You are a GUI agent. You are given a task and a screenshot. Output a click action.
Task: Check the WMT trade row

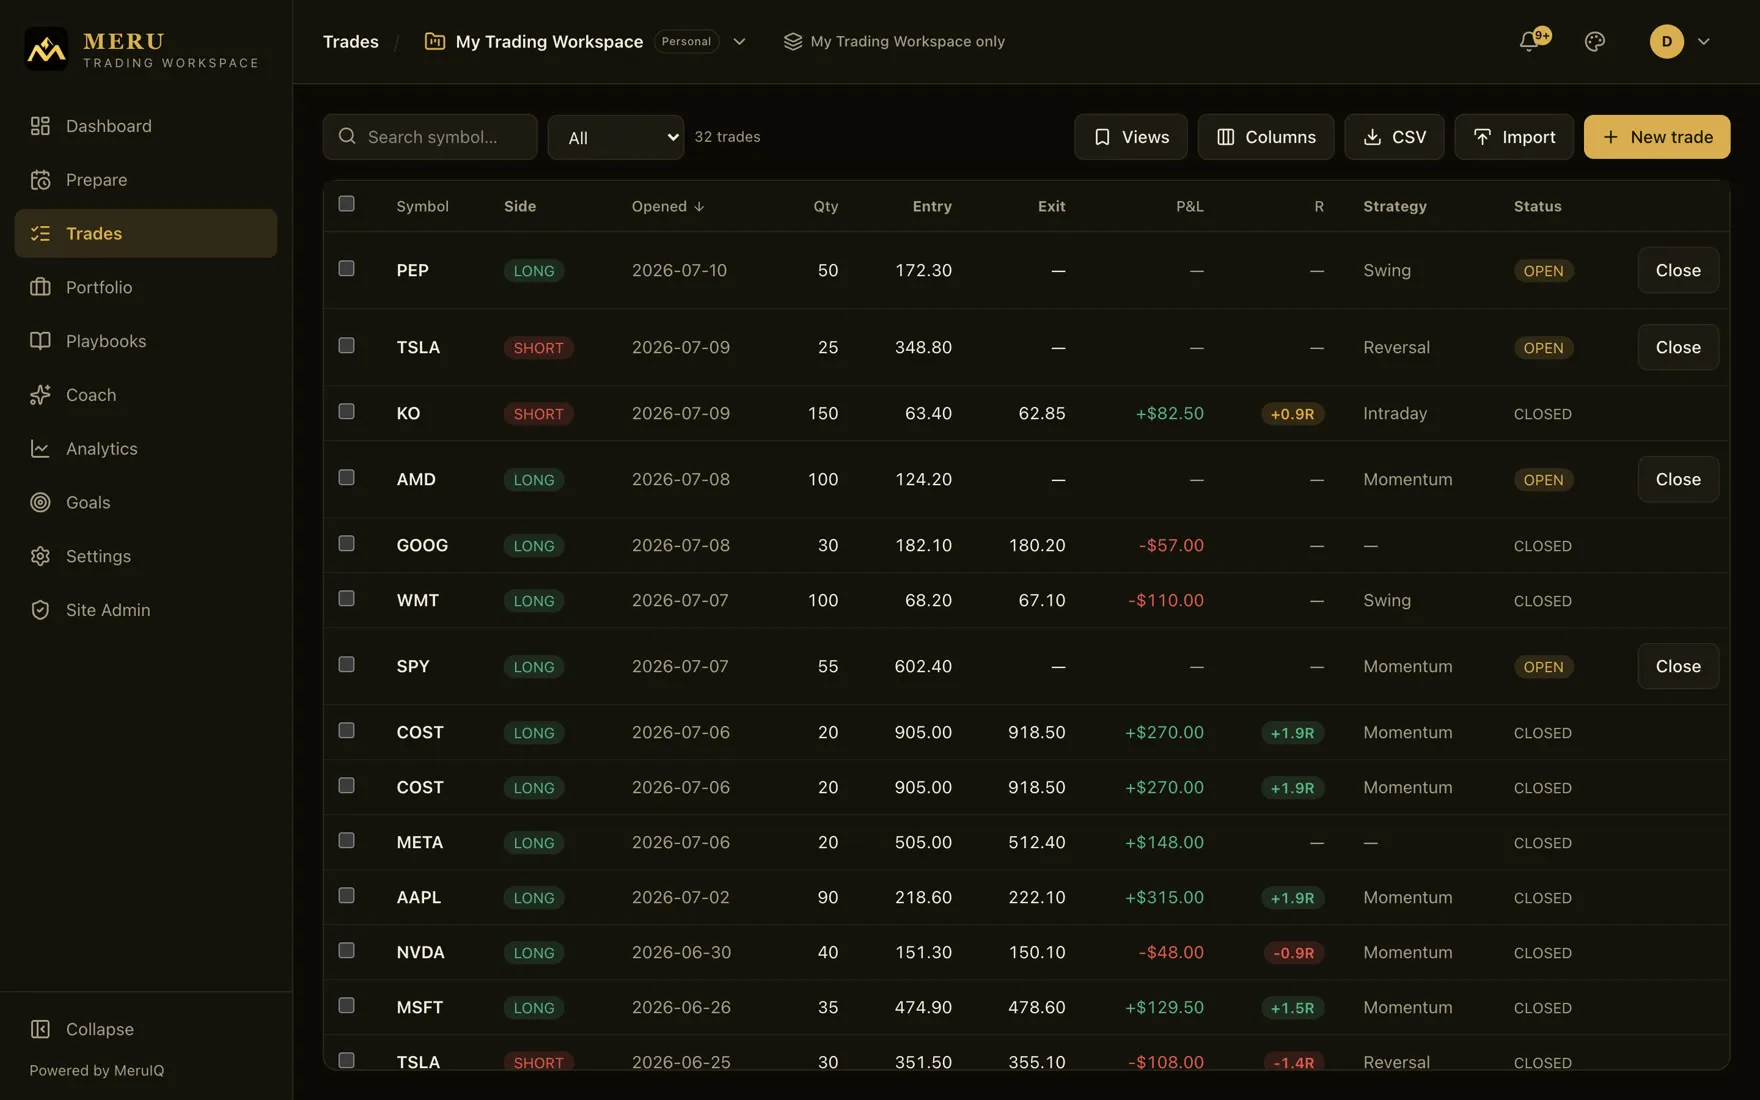point(346,599)
